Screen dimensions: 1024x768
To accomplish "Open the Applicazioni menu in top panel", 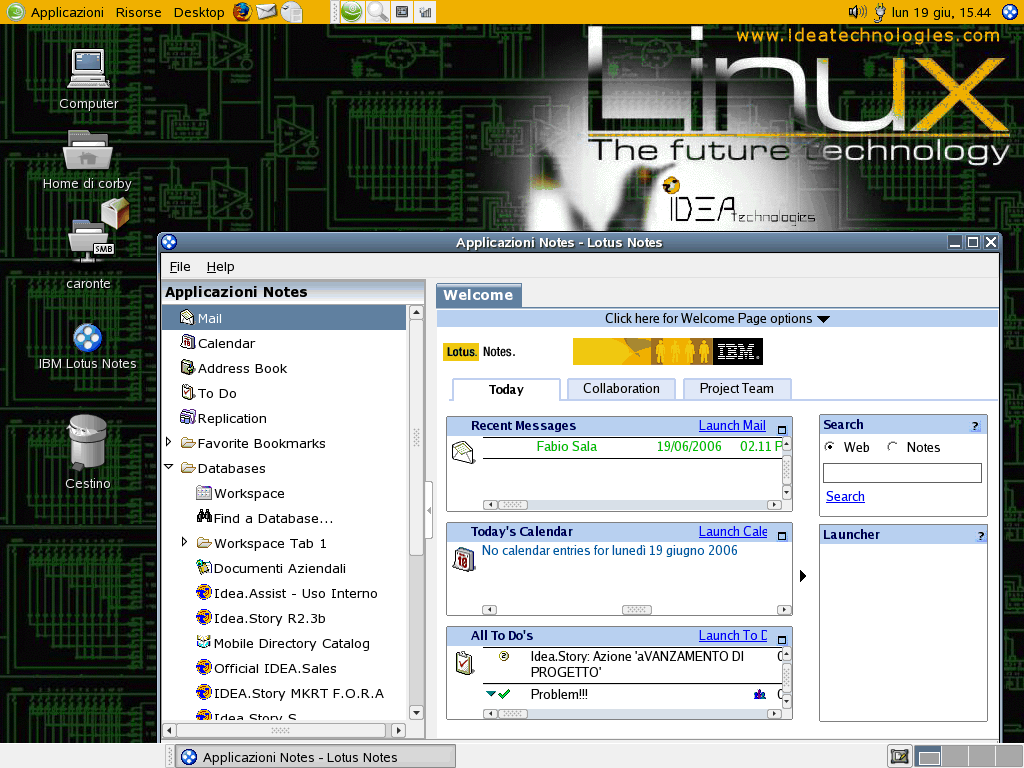I will pos(67,12).
